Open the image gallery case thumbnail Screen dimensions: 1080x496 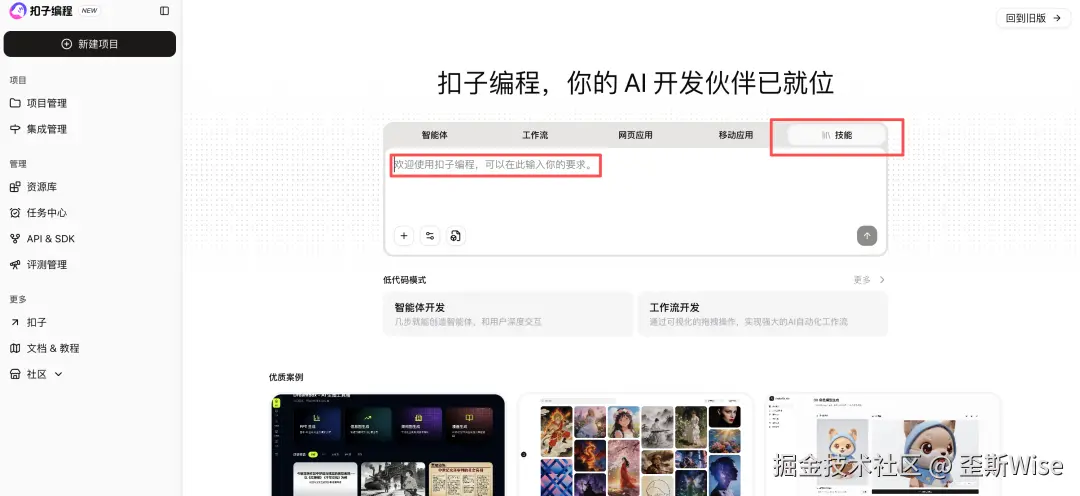coord(635,445)
